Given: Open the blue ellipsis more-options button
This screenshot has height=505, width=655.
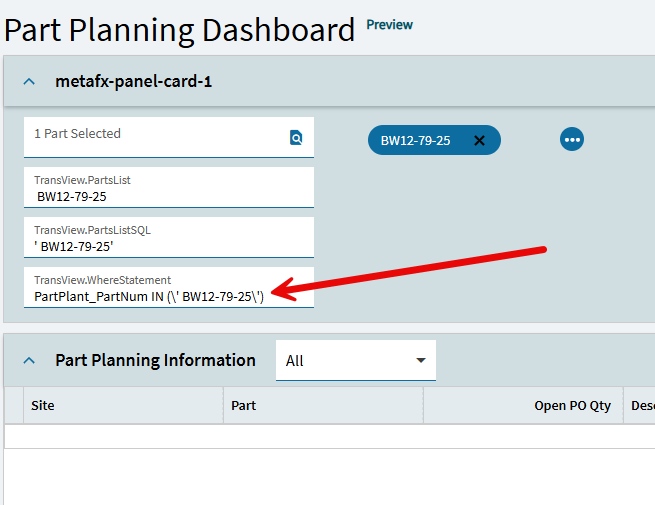Looking at the screenshot, I should [572, 140].
